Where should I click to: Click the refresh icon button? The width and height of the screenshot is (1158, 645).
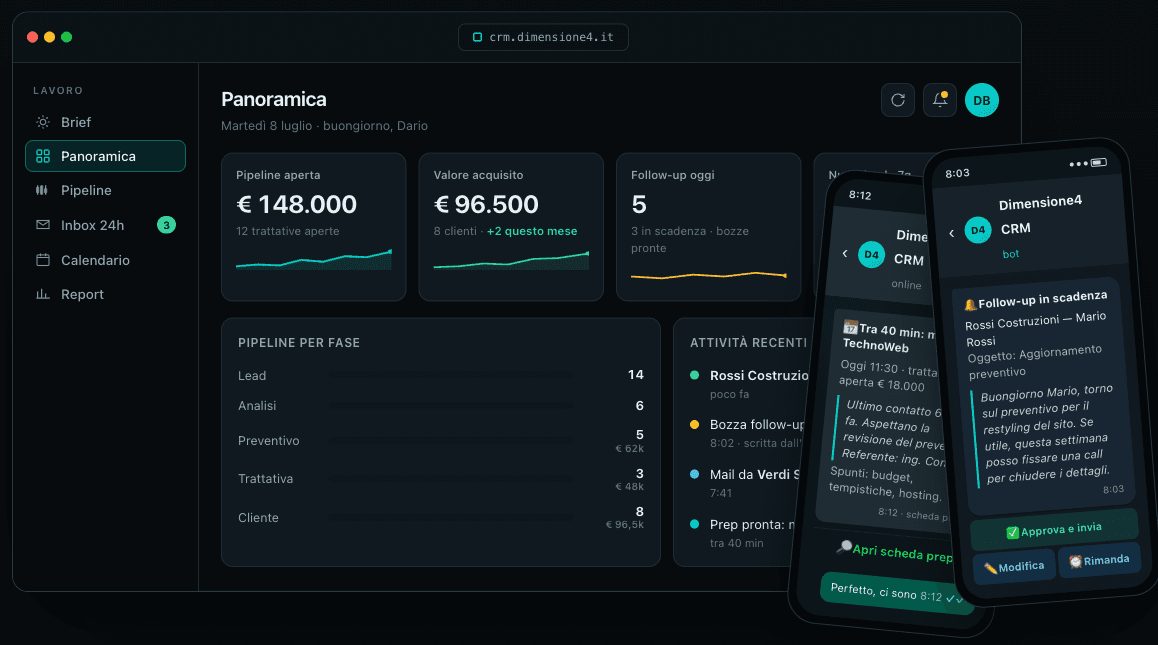898,100
